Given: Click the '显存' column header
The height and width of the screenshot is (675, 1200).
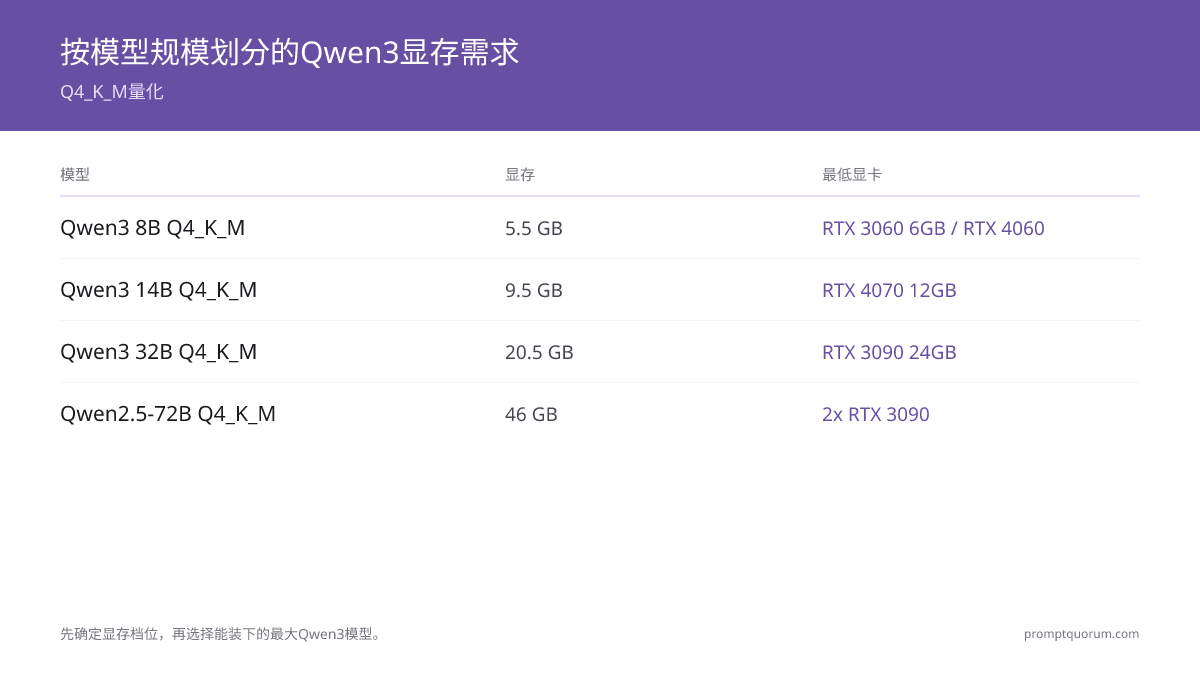Looking at the screenshot, I should tap(520, 174).
